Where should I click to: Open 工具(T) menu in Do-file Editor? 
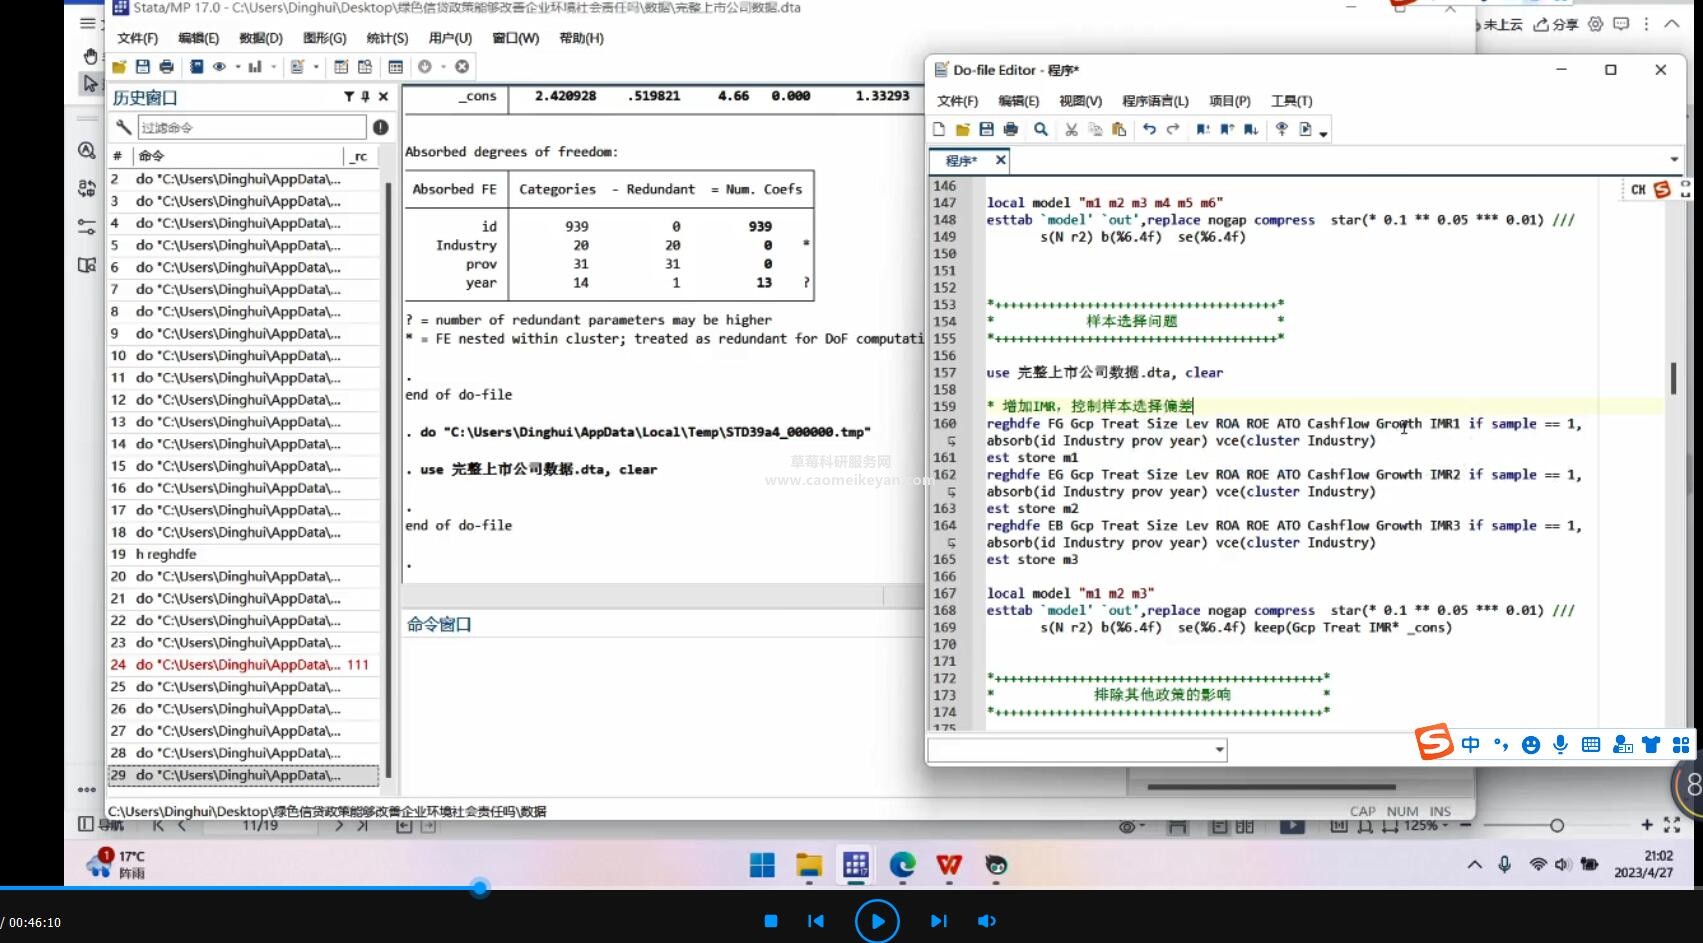[1291, 101]
